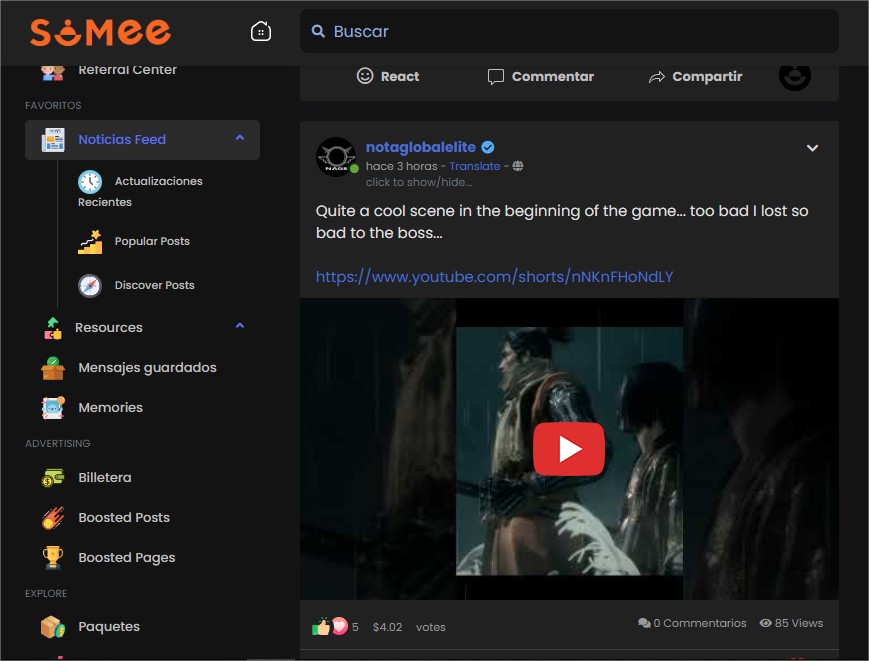Click the SoMee logo
Screen dimensions: 869x661
100,32
